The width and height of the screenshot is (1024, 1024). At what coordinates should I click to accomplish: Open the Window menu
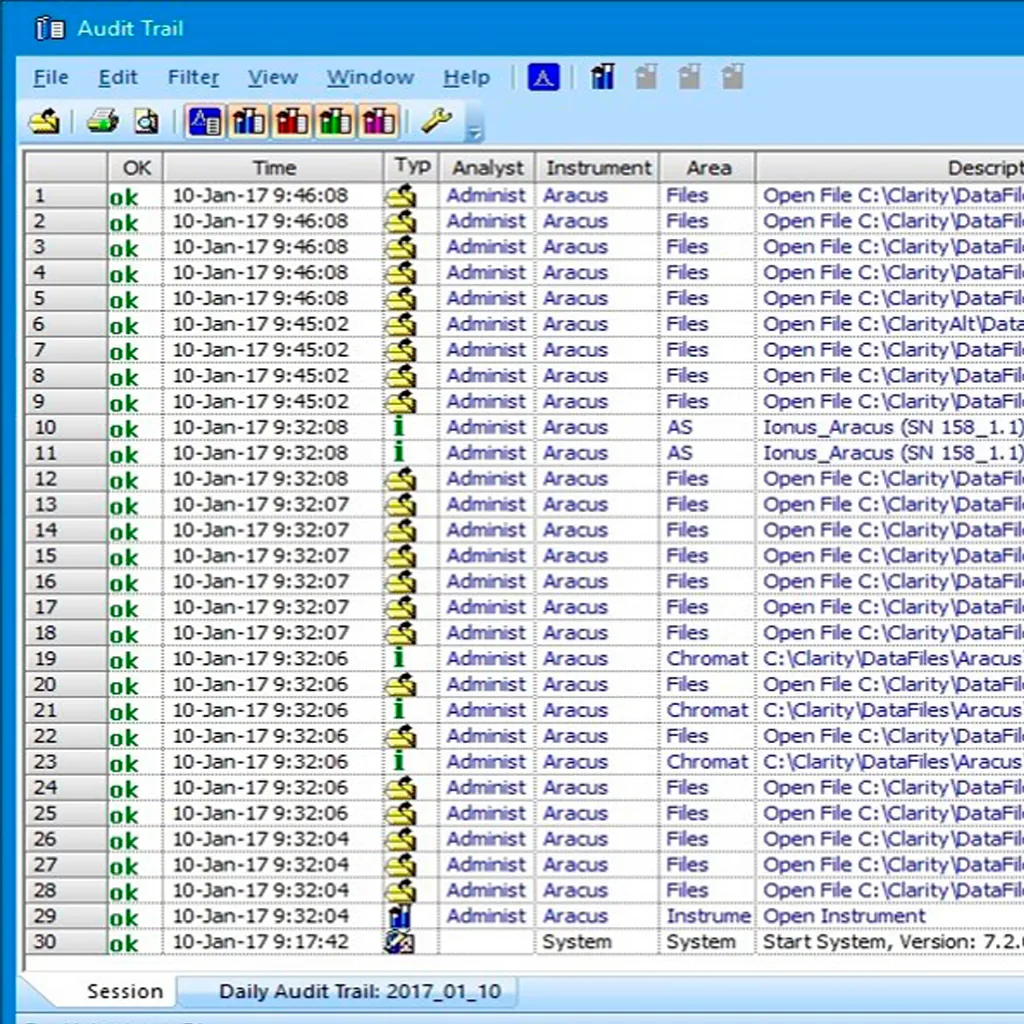pos(370,78)
